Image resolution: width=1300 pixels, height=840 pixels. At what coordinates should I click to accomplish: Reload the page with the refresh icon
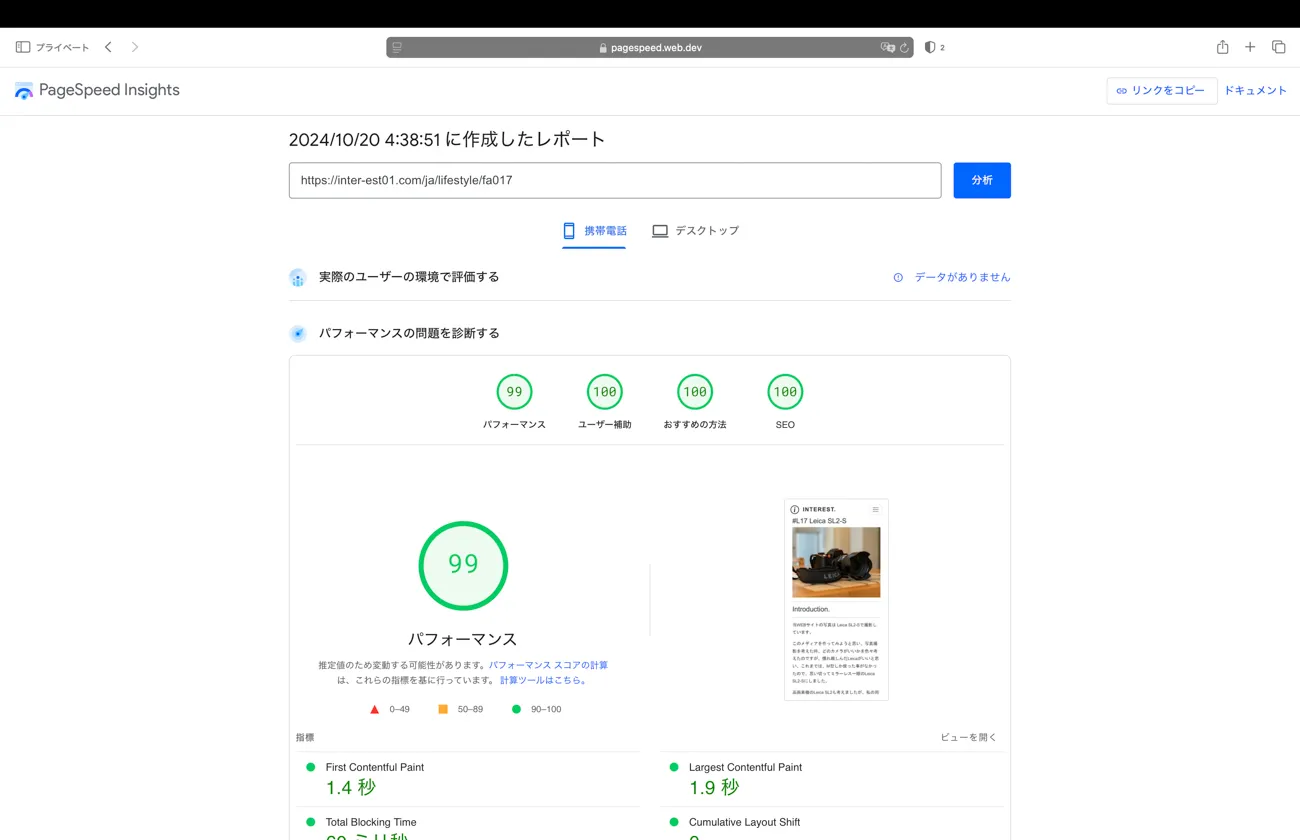(x=904, y=47)
